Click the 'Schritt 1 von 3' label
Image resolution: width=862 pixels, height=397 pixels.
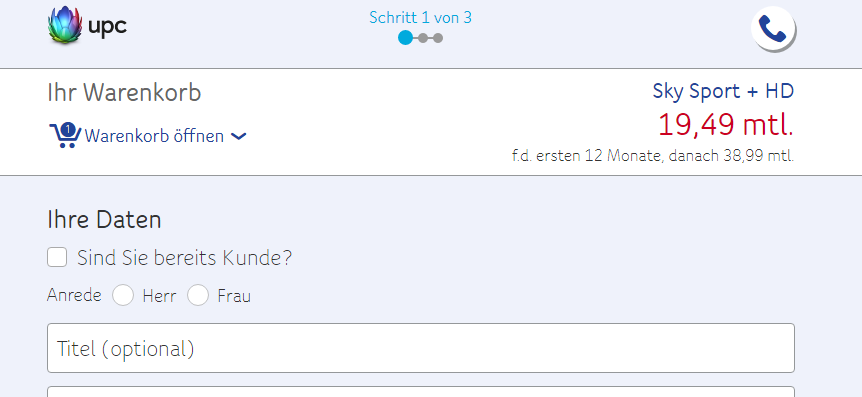(x=421, y=18)
